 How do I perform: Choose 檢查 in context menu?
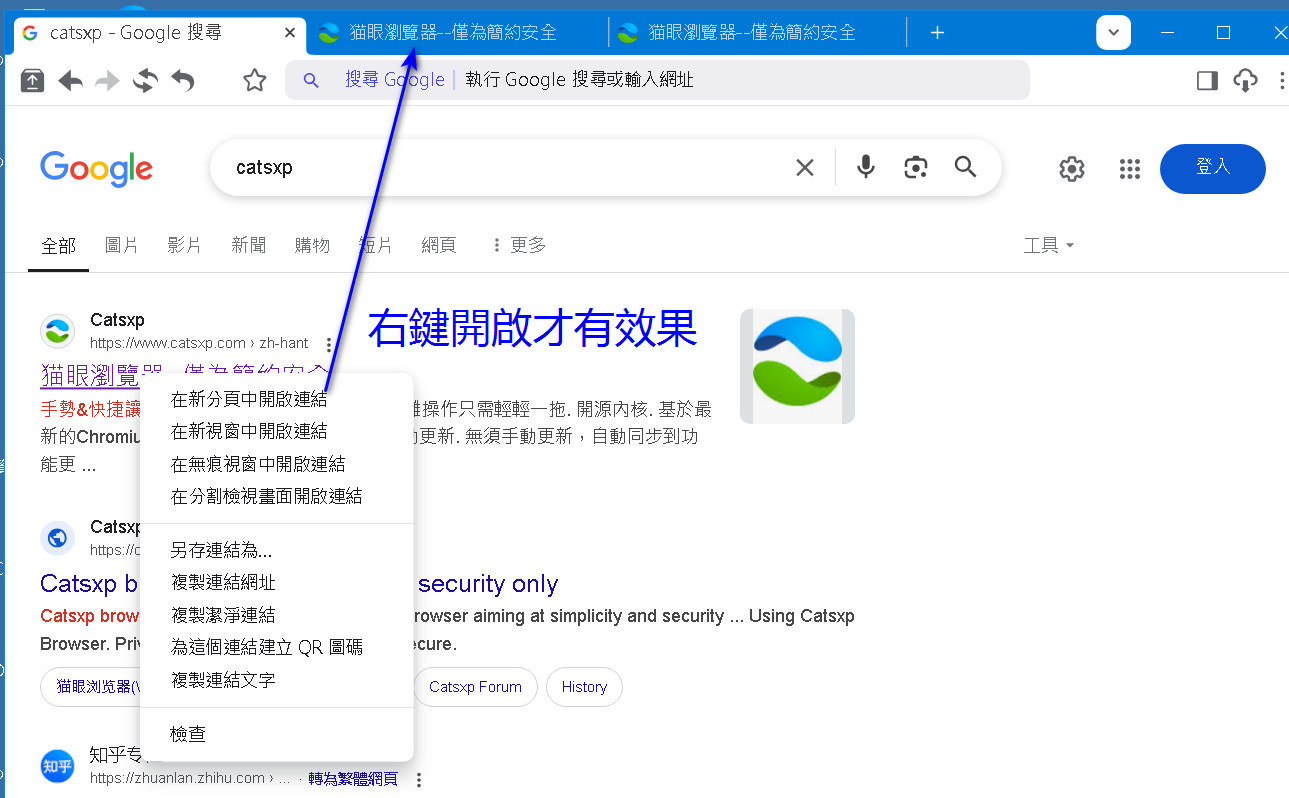[277, 734]
